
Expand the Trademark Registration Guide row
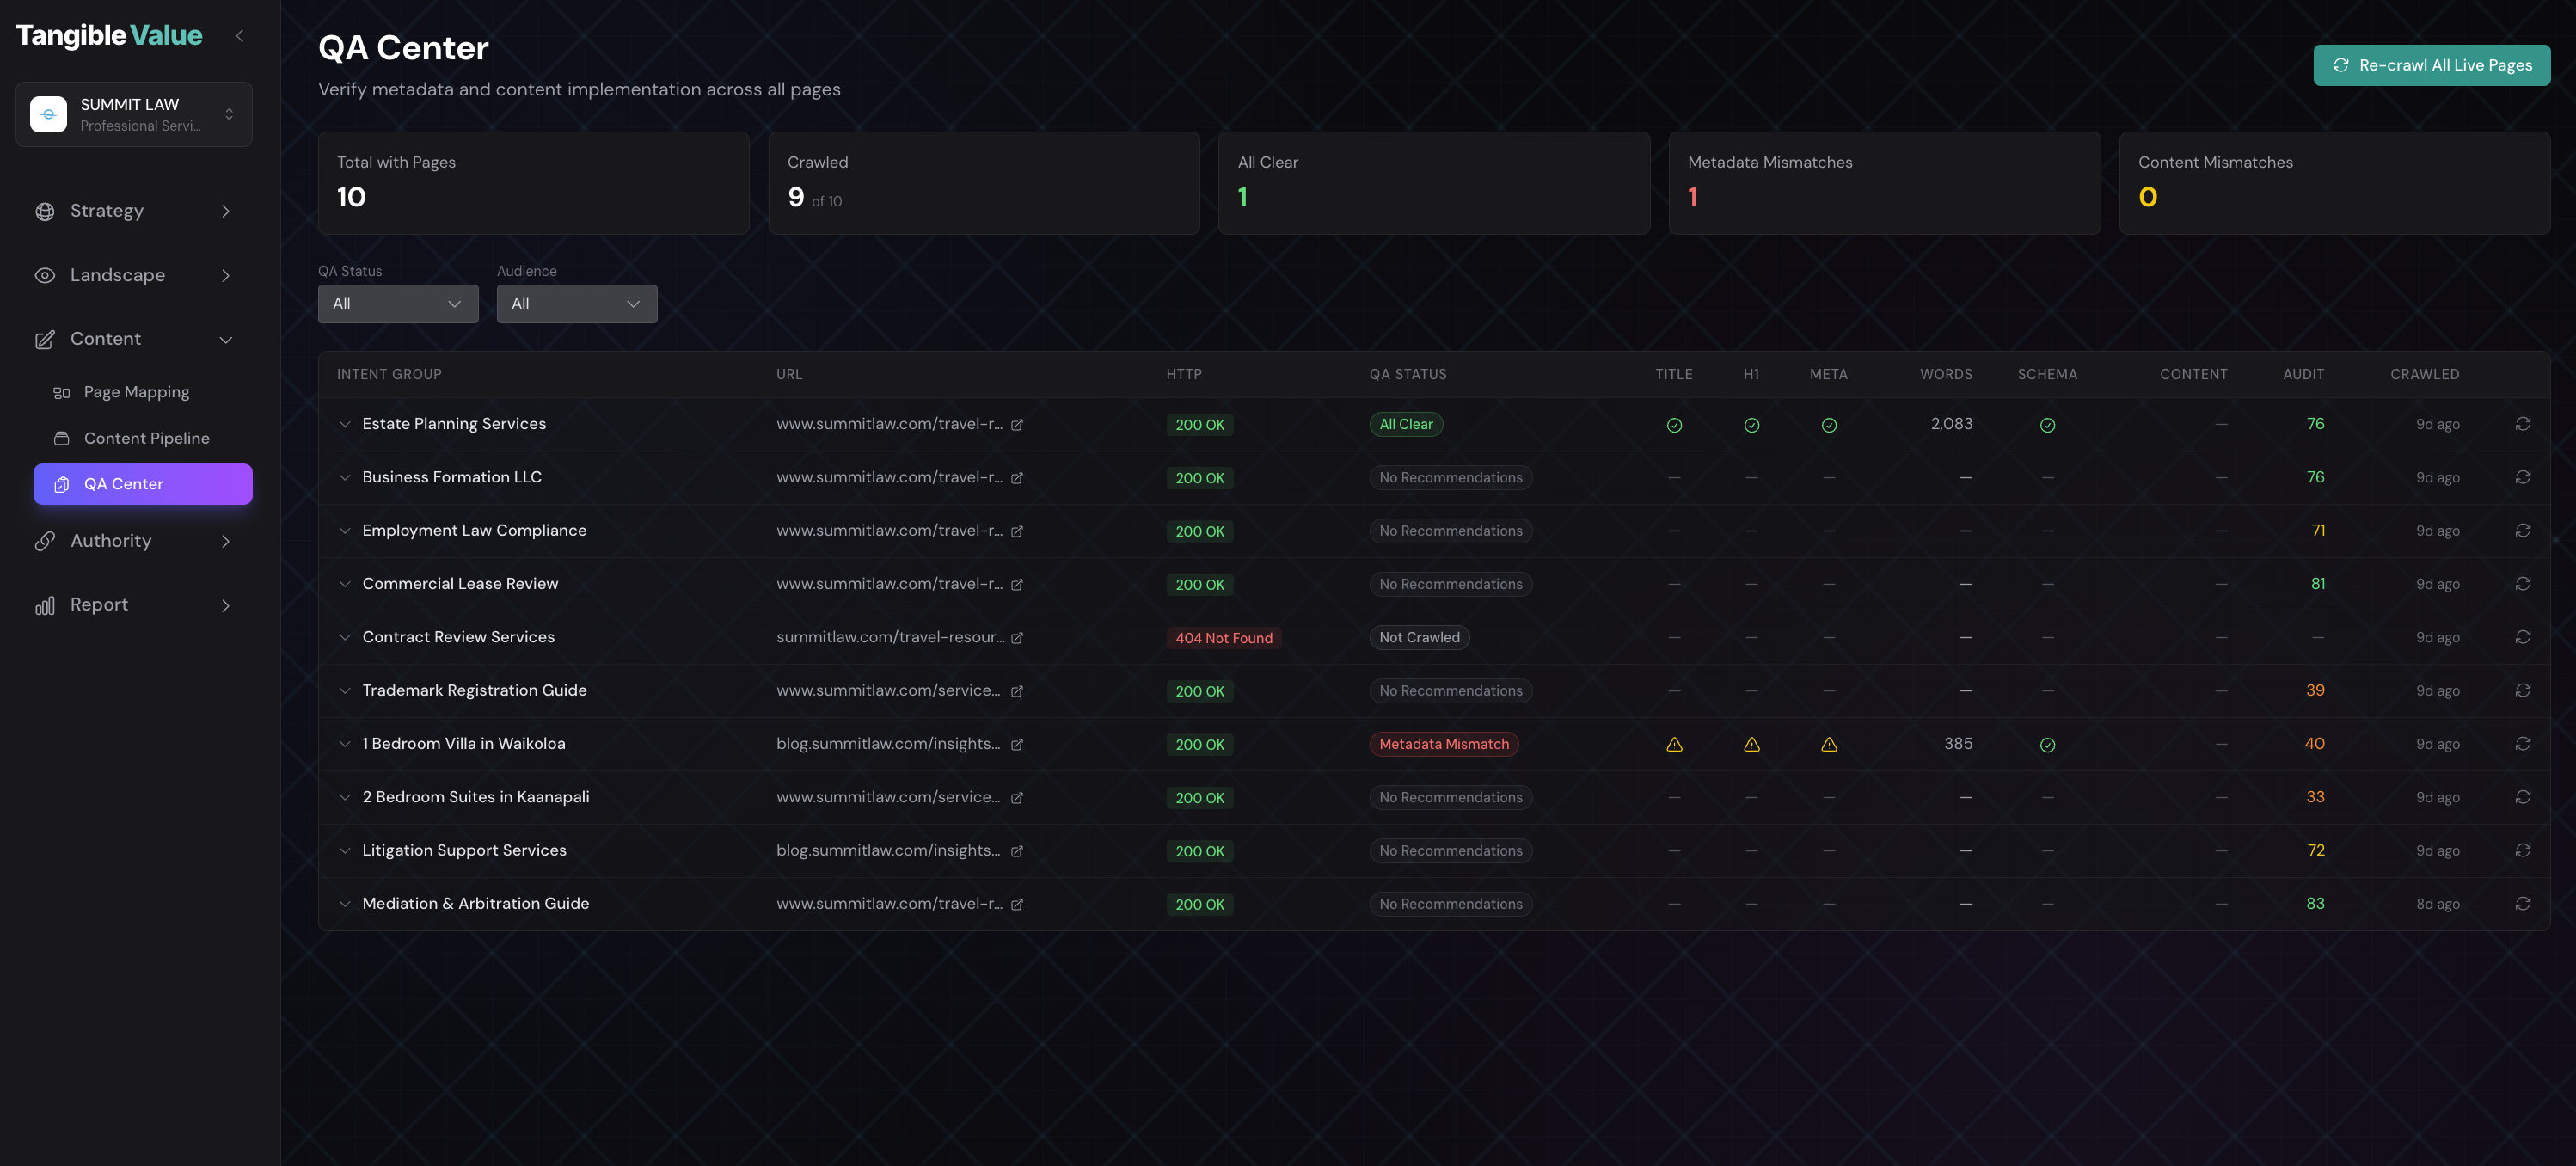(x=345, y=690)
